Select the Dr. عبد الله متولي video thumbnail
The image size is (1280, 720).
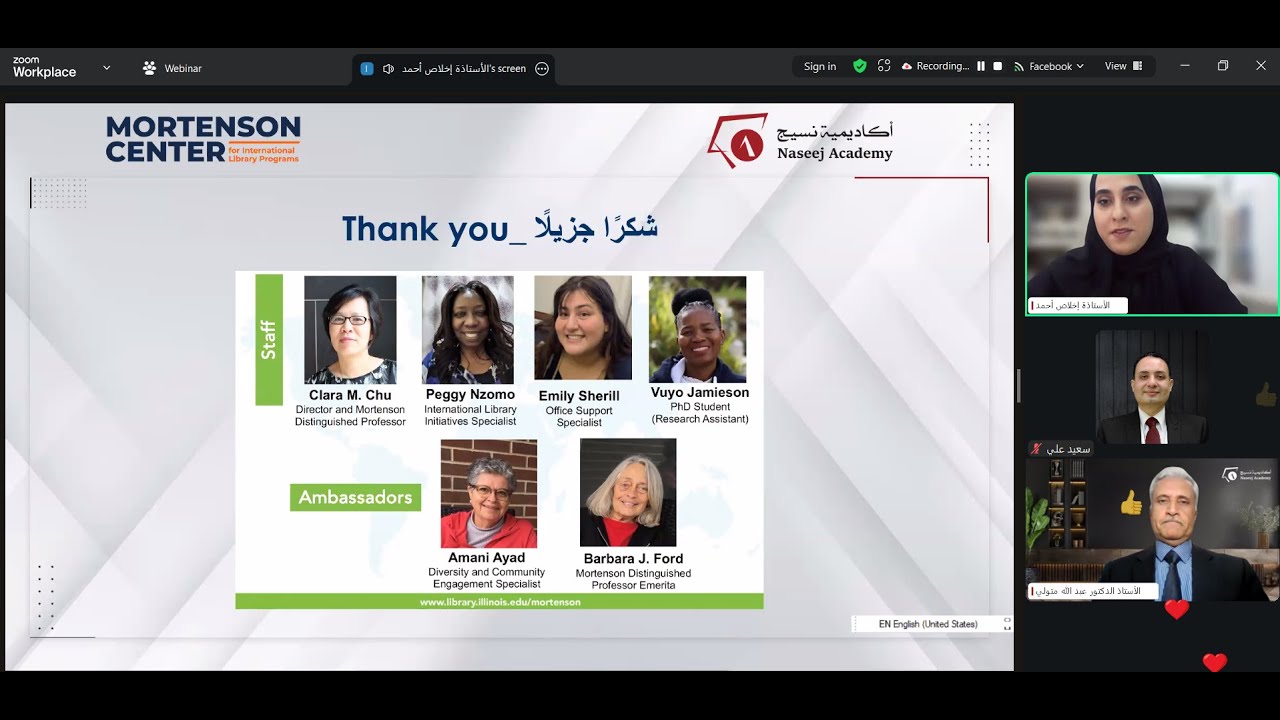pos(1152,530)
